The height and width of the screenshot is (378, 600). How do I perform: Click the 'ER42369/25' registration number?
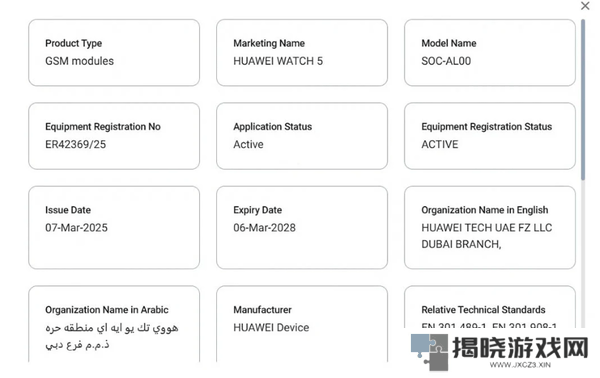[x=75, y=144]
